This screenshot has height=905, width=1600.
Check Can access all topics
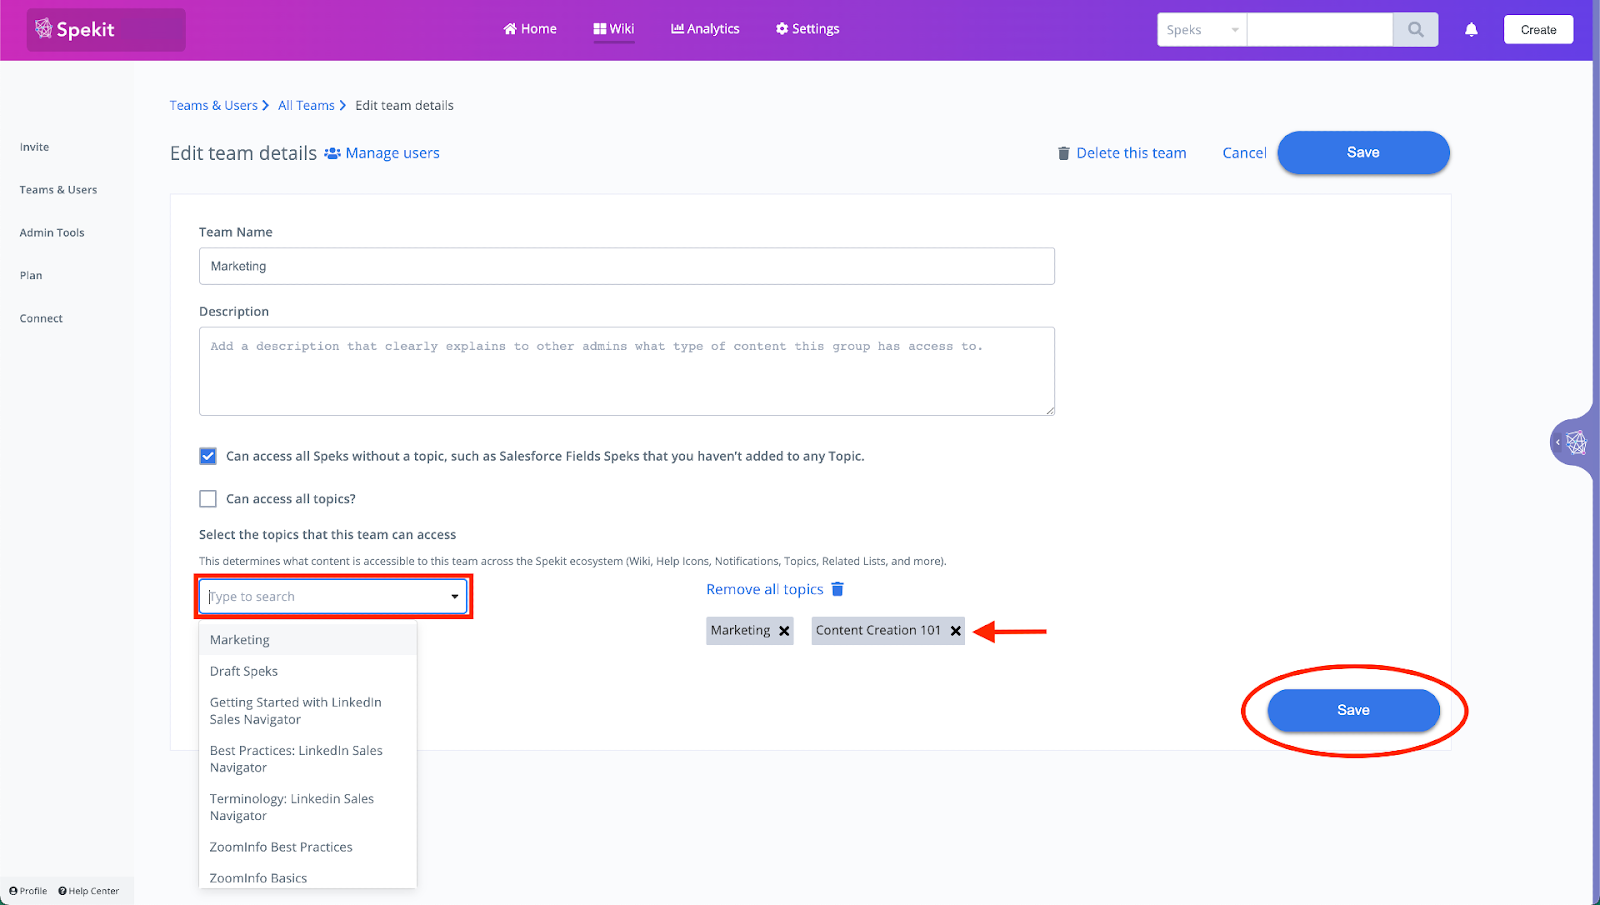click(208, 499)
